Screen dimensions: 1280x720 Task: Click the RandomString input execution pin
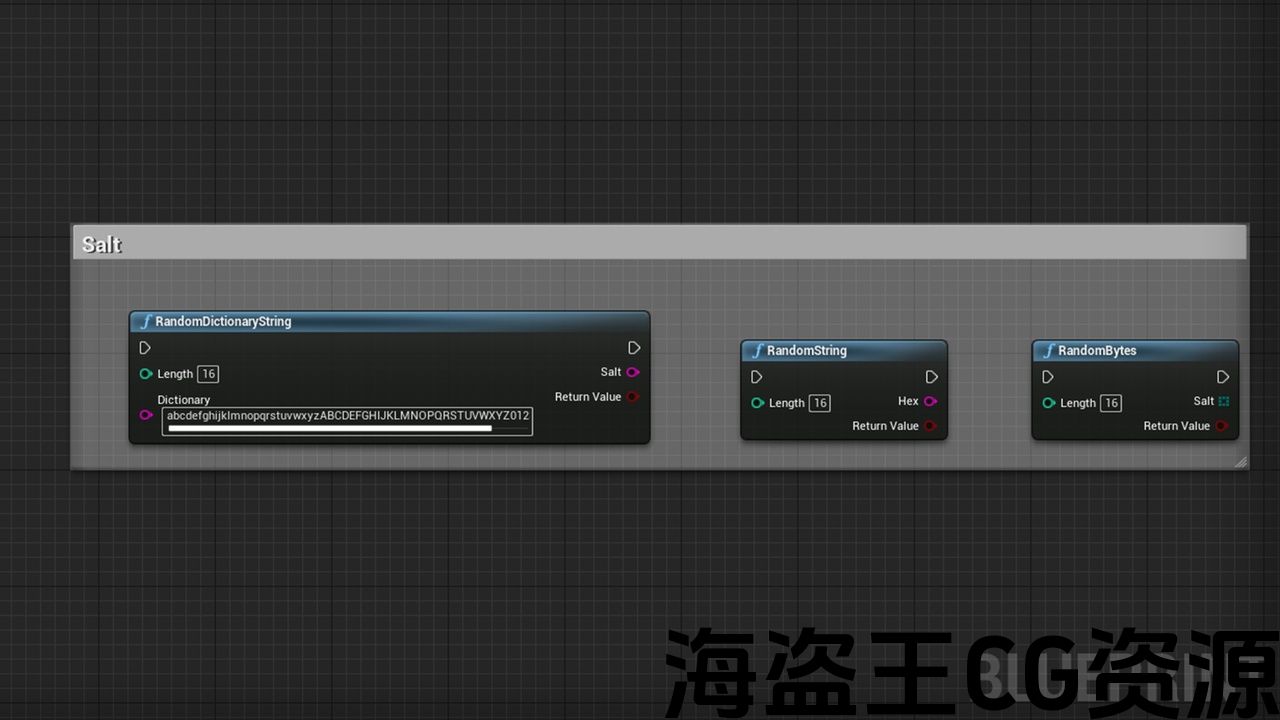coord(756,377)
